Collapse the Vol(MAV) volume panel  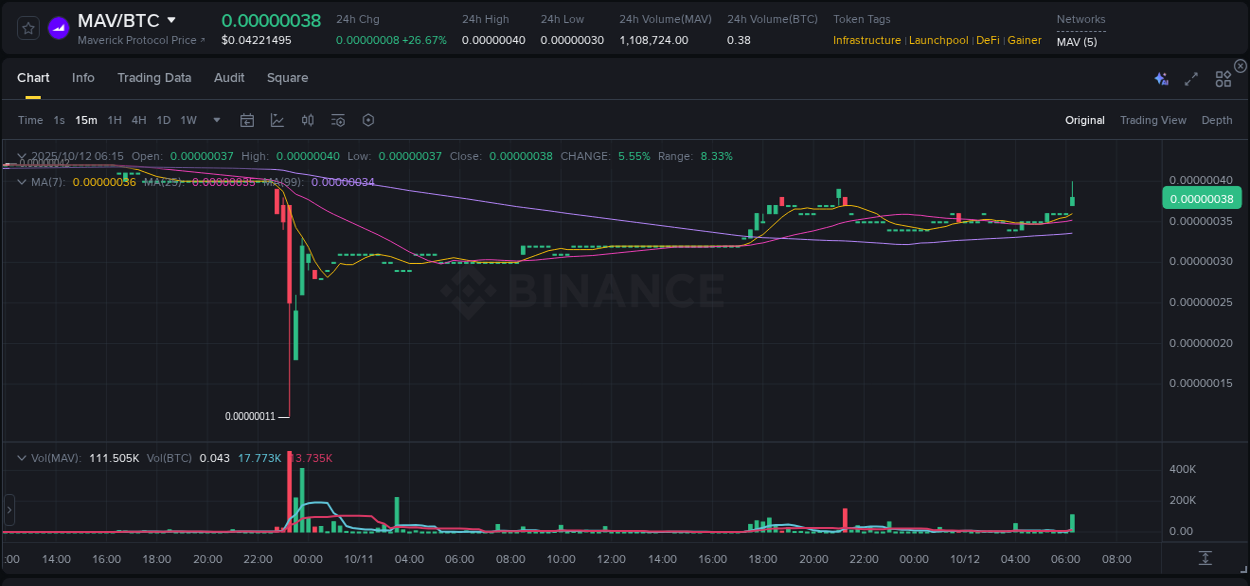[21, 457]
